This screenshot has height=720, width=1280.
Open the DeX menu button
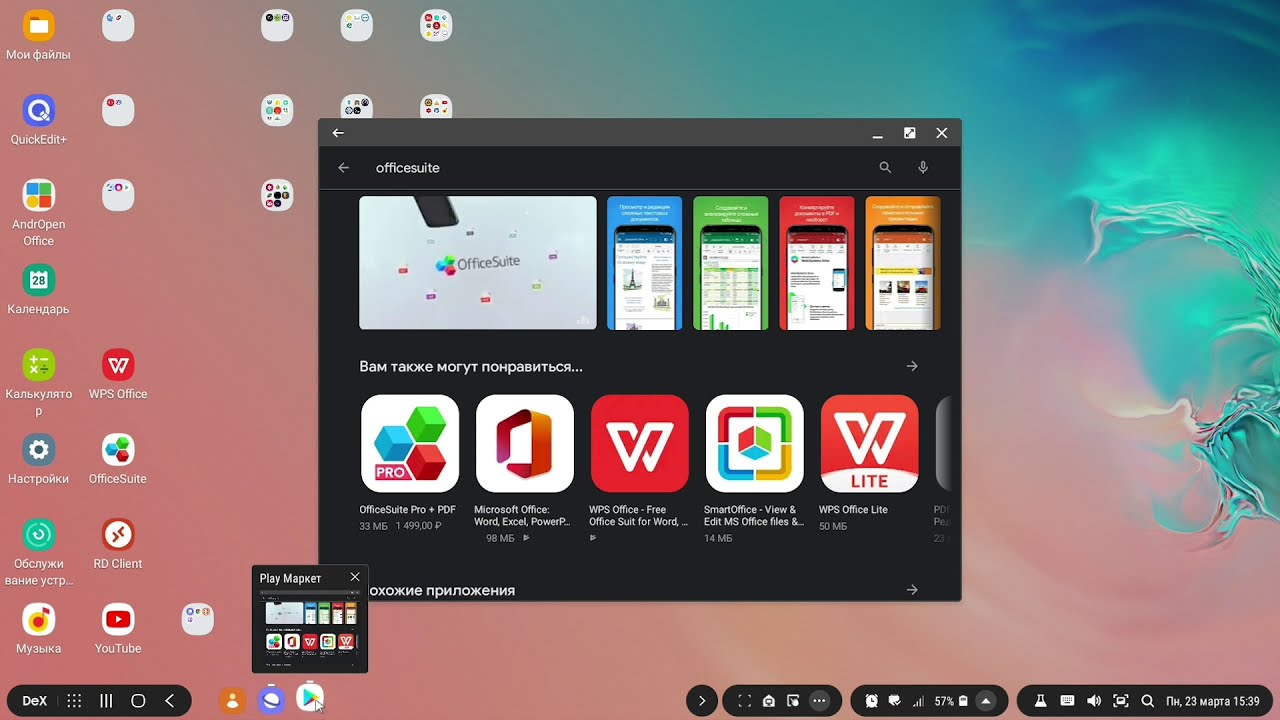point(35,701)
